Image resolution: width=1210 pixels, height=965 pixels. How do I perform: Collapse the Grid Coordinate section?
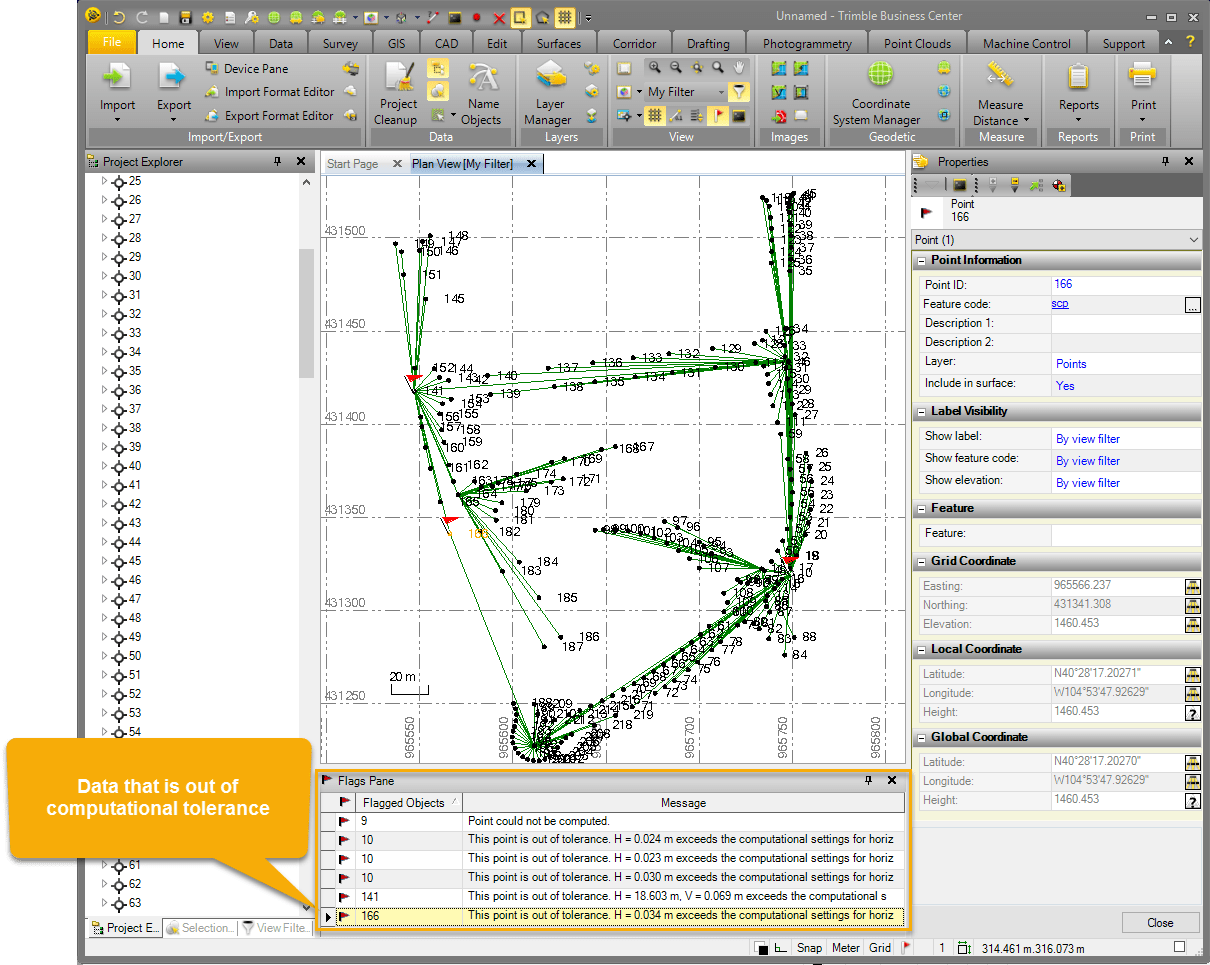(920, 561)
